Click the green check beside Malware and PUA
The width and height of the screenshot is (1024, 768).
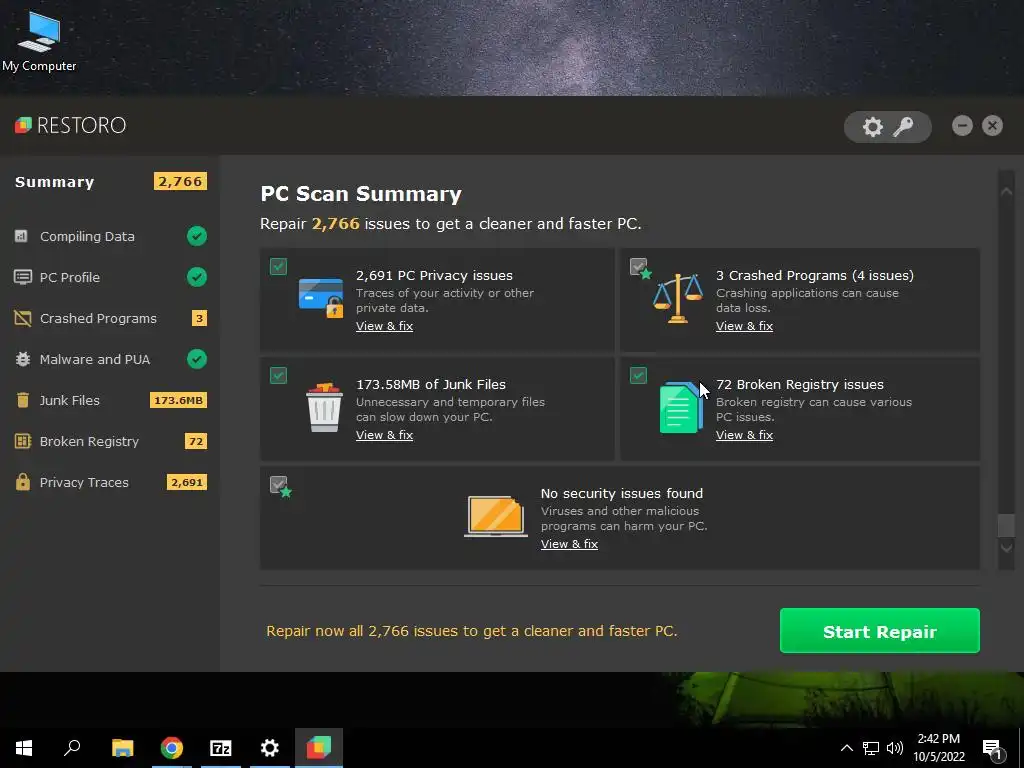[197, 359]
